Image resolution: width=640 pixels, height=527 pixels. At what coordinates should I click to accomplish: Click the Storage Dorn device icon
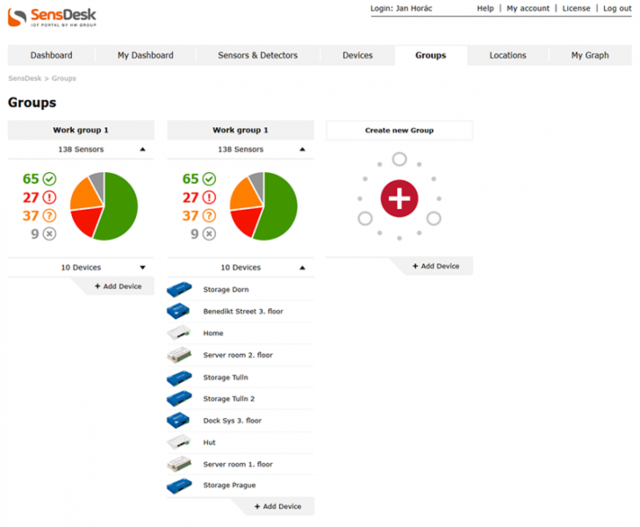click(x=180, y=290)
